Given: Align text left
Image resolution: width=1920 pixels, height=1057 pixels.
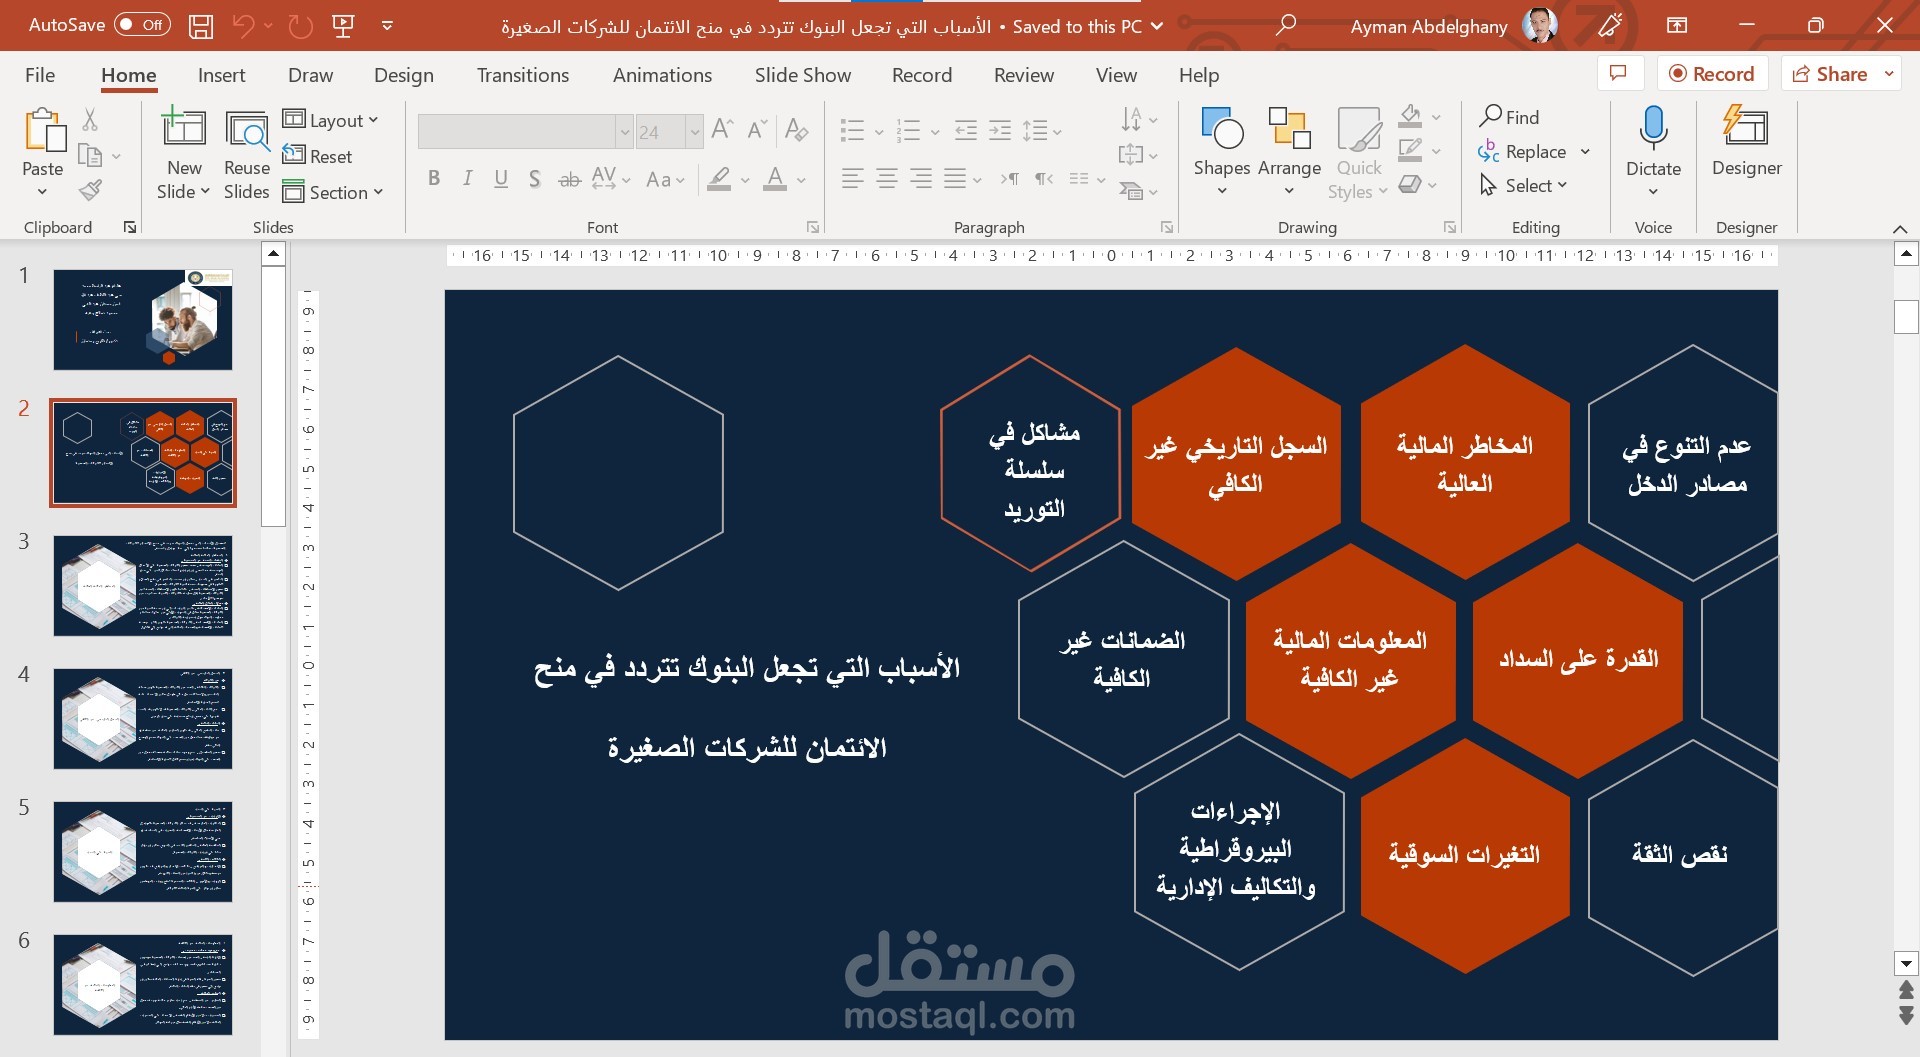Looking at the screenshot, I should point(852,179).
